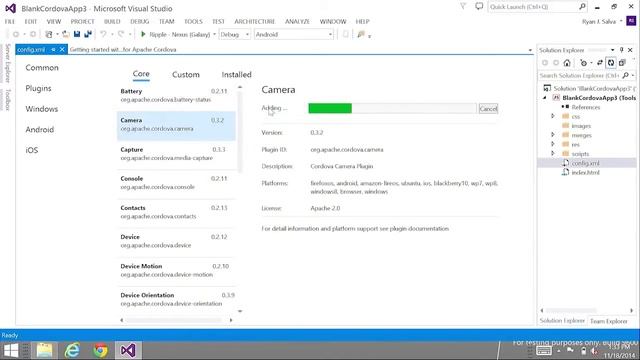Click the Collapse All icon in Solution Explorer

(622, 63)
